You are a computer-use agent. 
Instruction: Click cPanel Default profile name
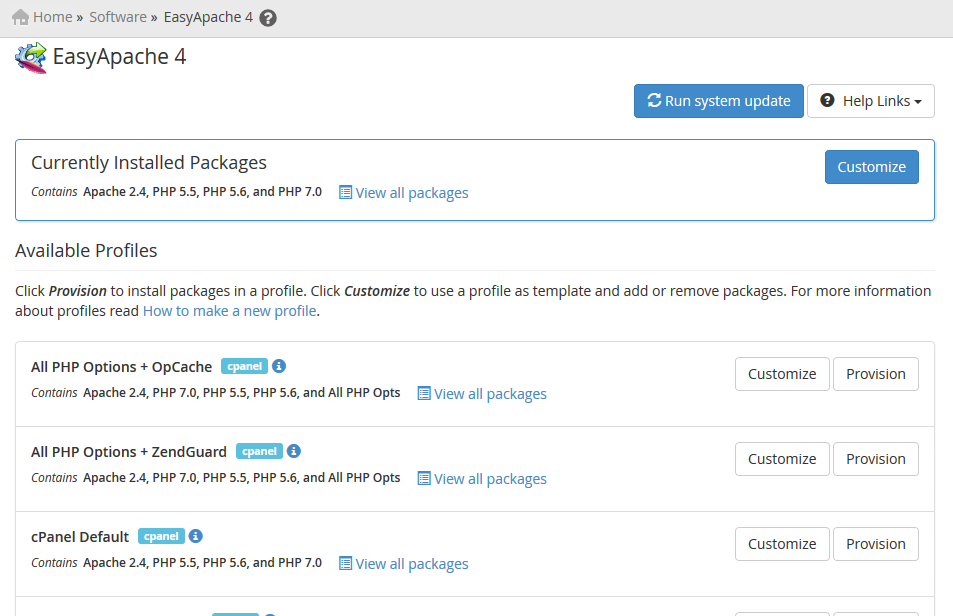80,537
